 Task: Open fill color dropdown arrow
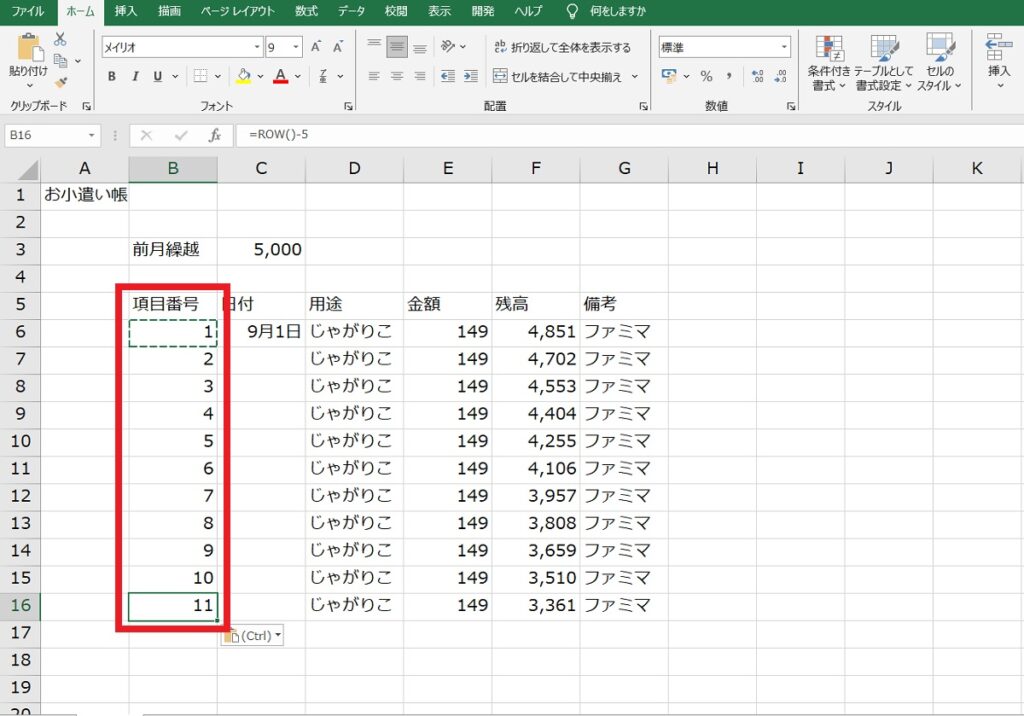coord(260,76)
